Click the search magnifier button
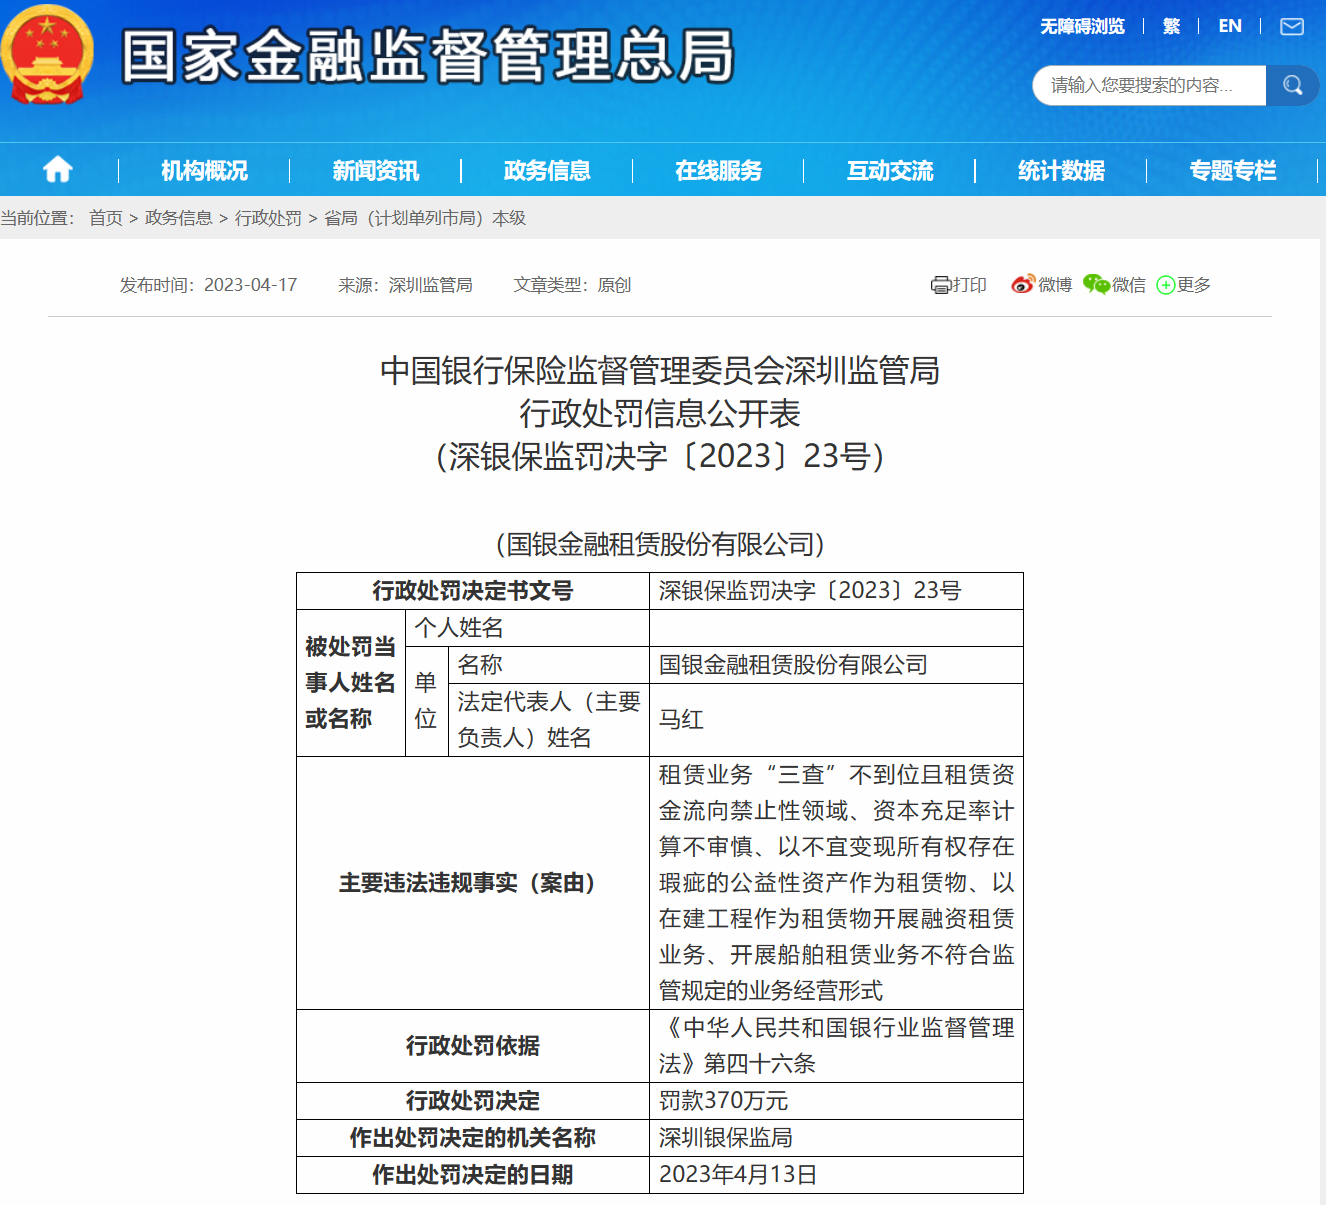This screenshot has height=1205, width=1326. 1292,85
